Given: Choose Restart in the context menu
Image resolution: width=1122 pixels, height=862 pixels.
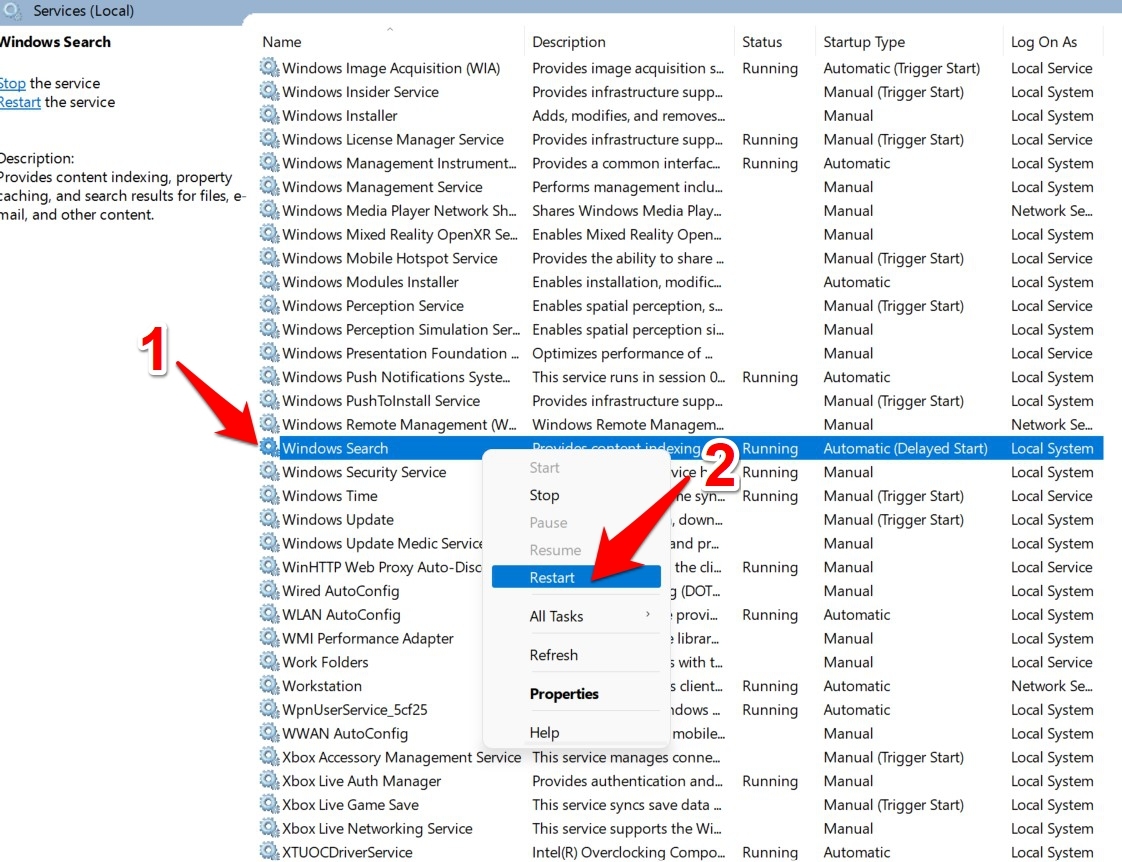Looking at the screenshot, I should (552, 578).
